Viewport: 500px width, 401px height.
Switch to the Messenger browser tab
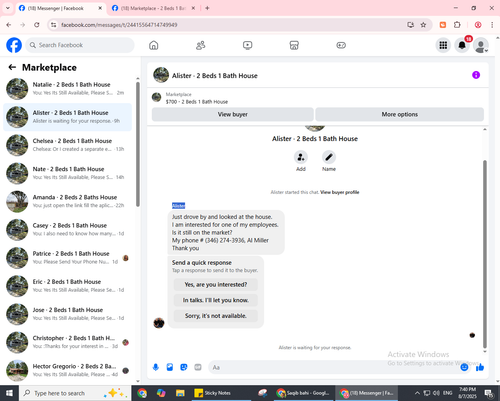[x=60, y=8]
